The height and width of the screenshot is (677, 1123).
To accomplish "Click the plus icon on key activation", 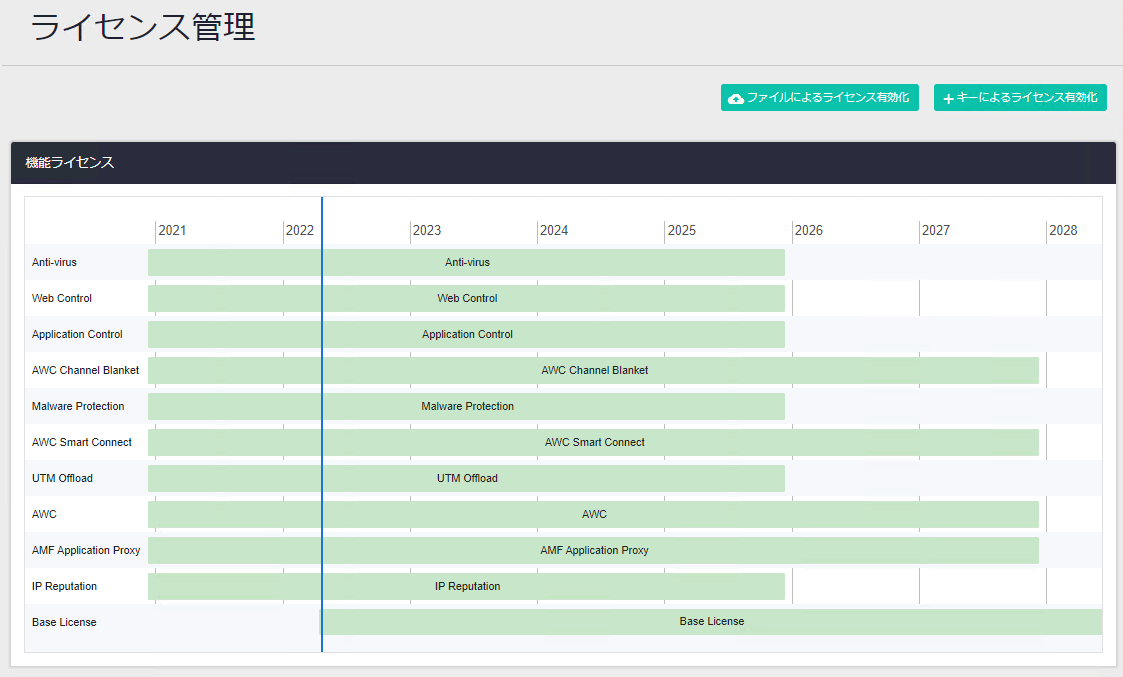I will pos(948,98).
